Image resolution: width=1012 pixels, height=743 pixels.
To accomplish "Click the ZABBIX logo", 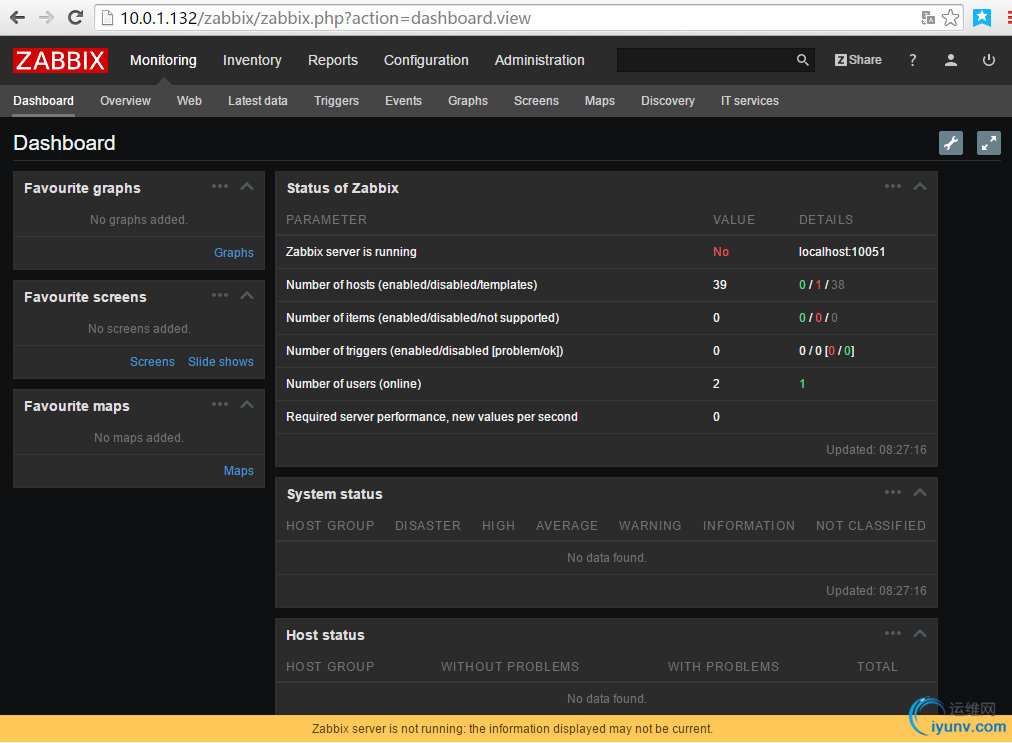I will tap(60, 60).
